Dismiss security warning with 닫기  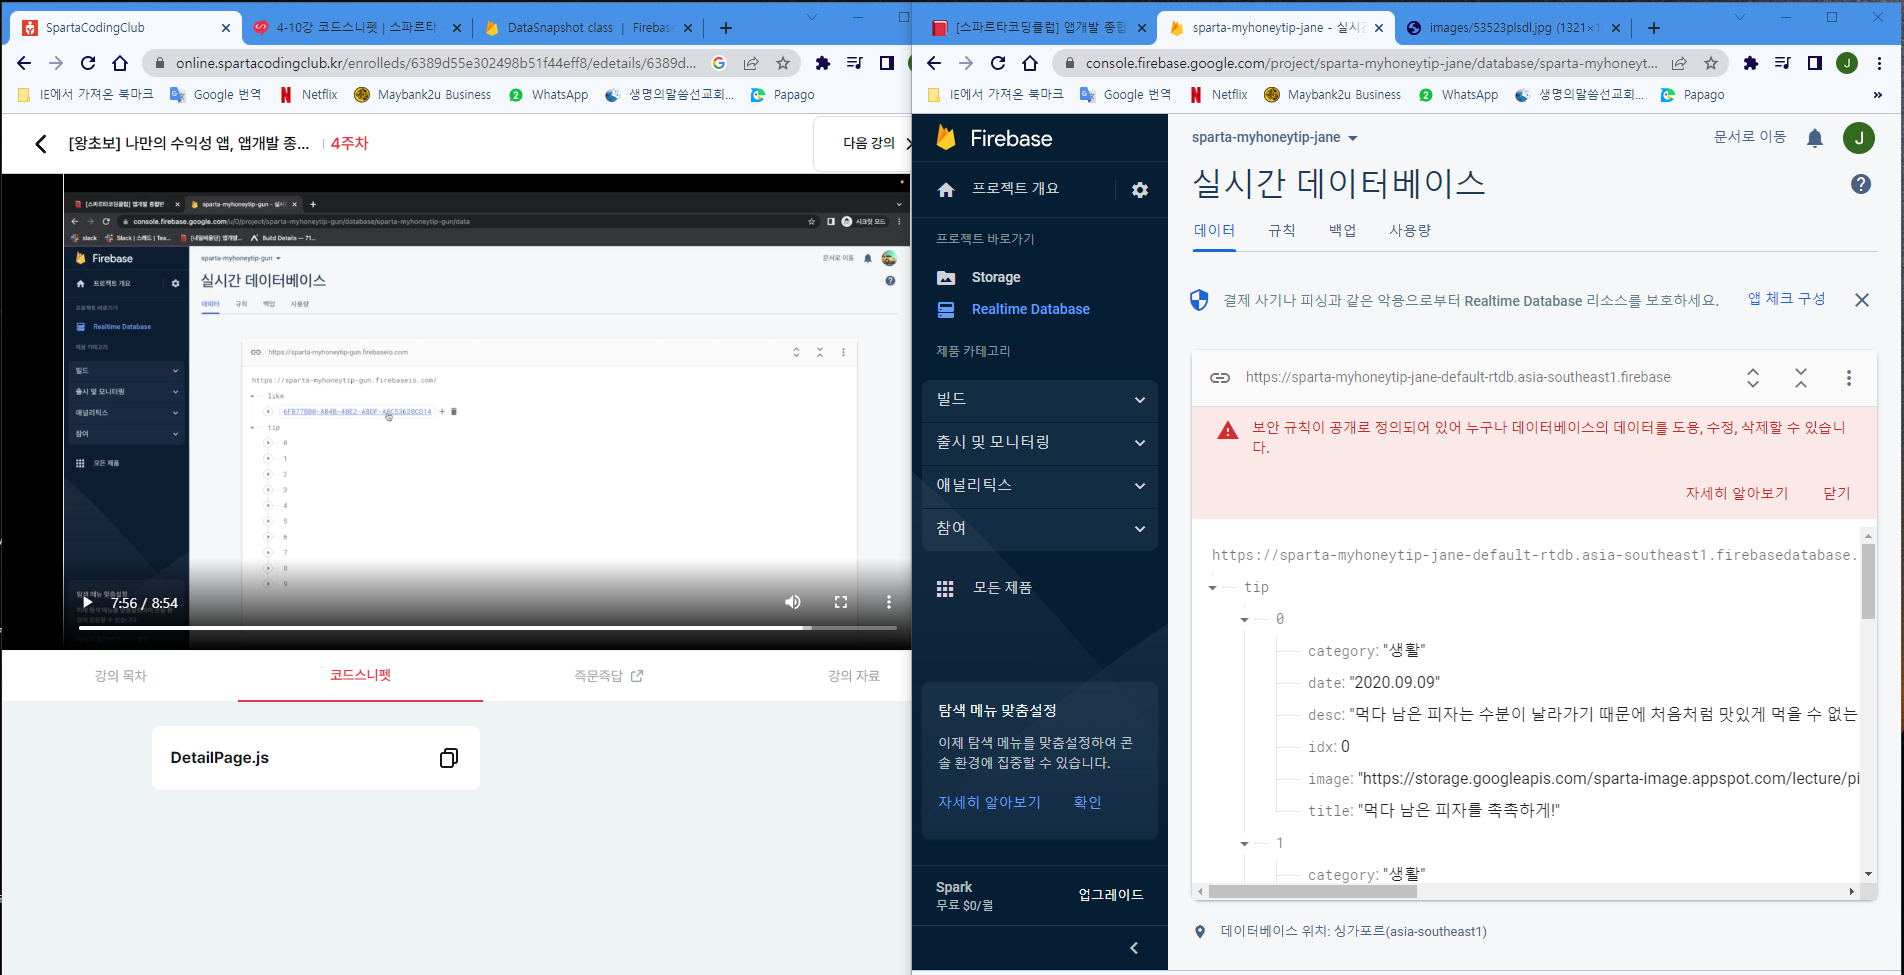click(1837, 494)
